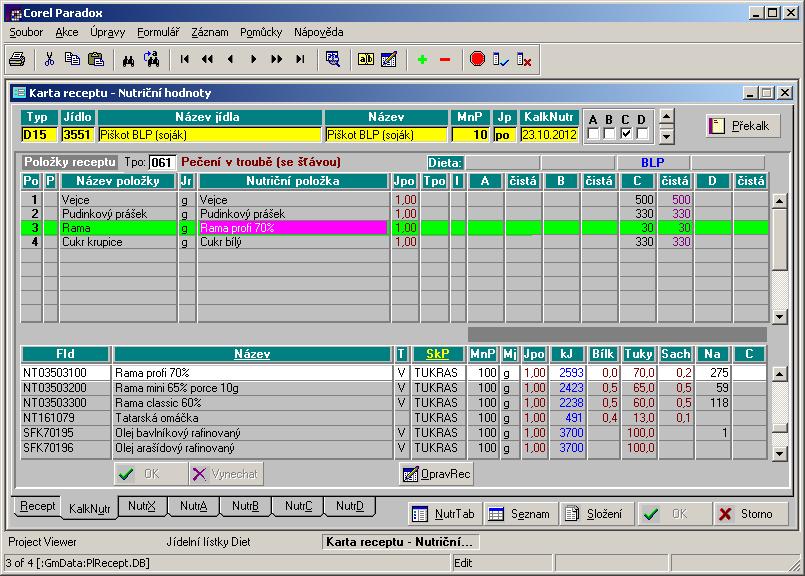Toggle checkbox B in diet group
Image resolution: width=805 pixels, height=576 pixels.
click(x=609, y=133)
